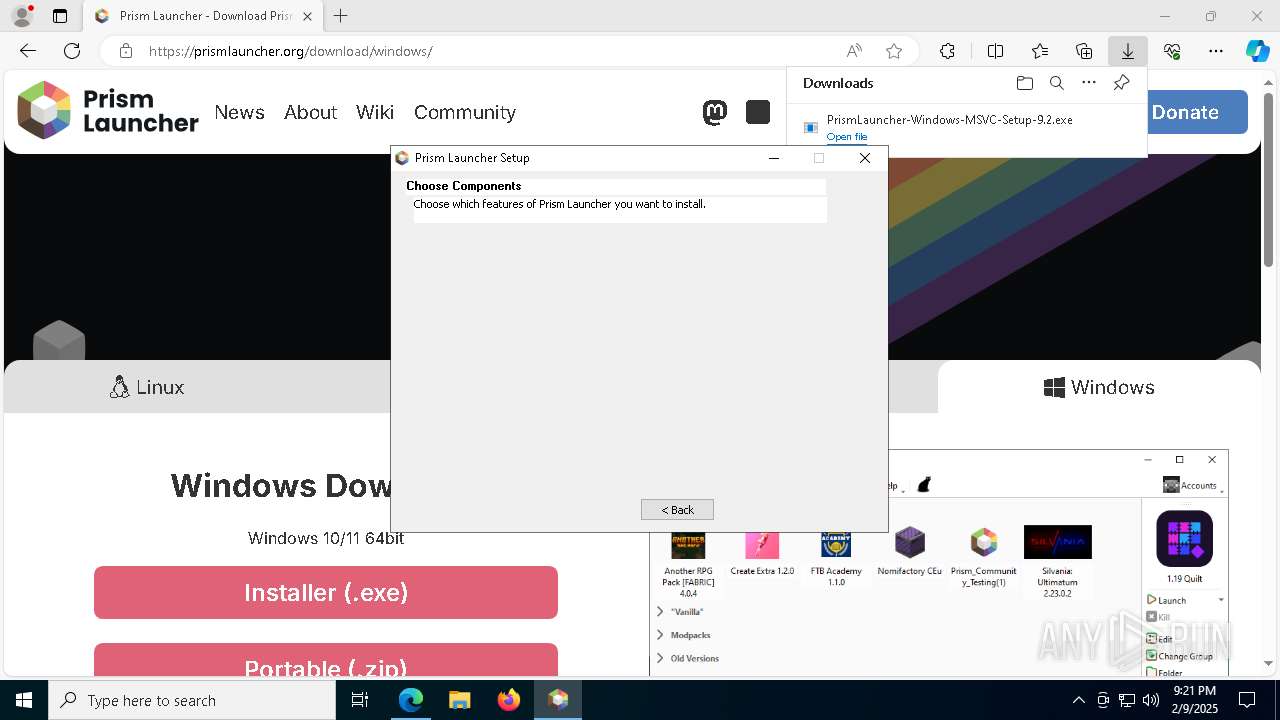Open the browser Extensions icon

pyautogui.click(x=947, y=51)
